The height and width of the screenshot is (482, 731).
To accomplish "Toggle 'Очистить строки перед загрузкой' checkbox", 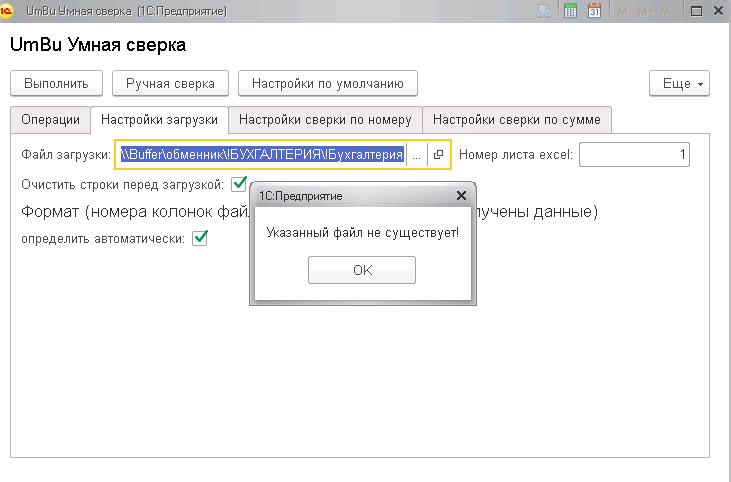I will [x=239, y=184].
